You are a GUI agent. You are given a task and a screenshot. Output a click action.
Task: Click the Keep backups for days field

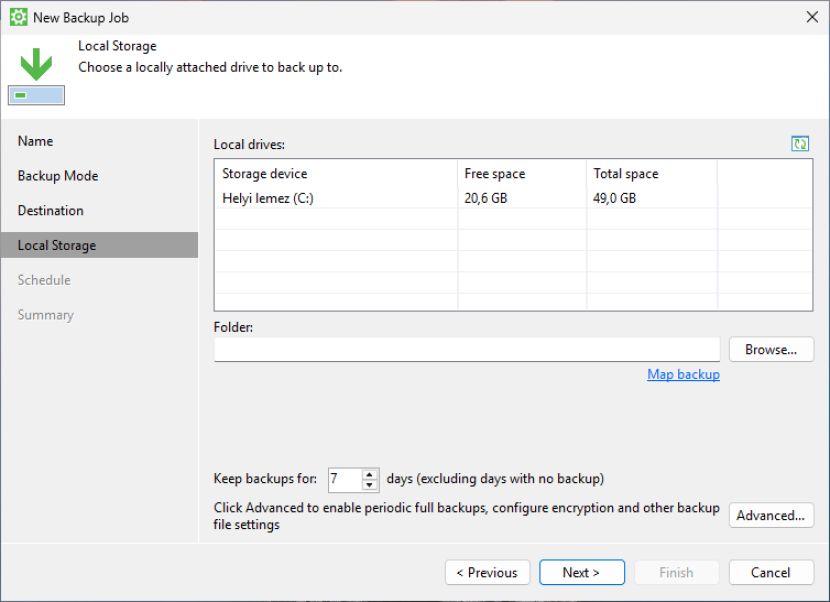pyautogui.click(x=345, y=479)
